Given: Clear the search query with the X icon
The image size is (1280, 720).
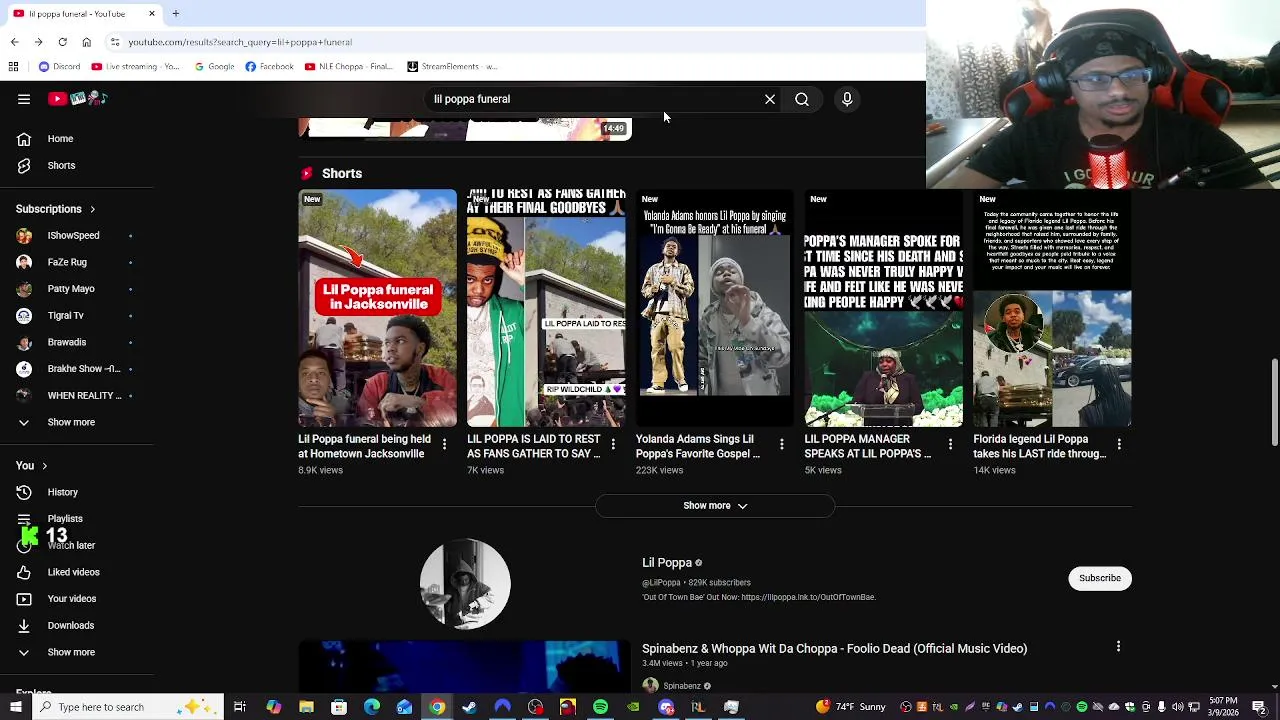Looking at the screenshot, I should pyautogui.click(x=770, y=99).
